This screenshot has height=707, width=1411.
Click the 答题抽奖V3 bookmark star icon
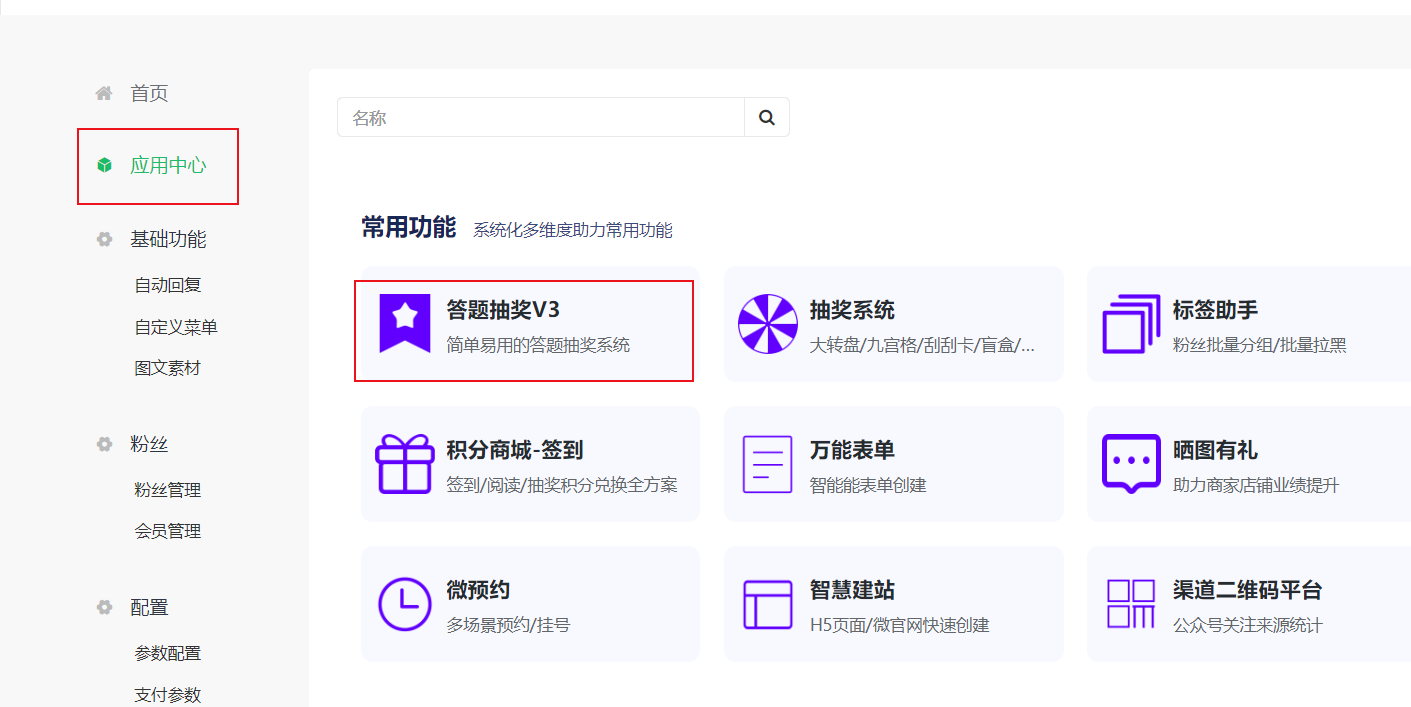pos(404,323)
